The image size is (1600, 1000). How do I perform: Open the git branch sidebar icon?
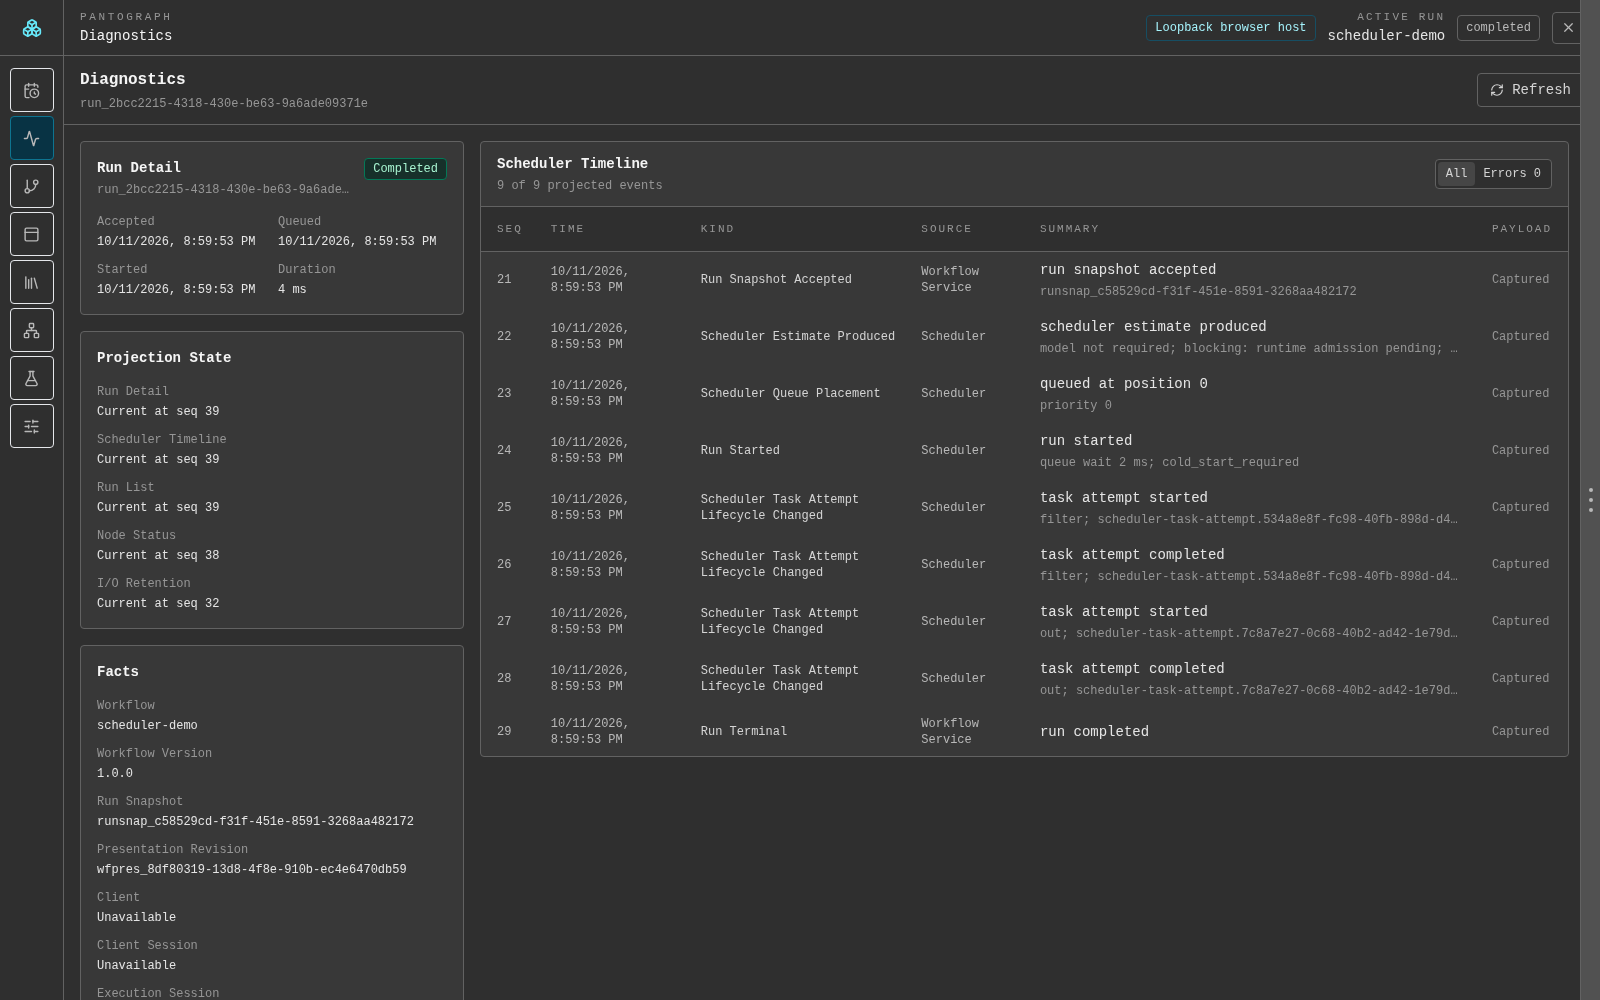(x=32, y=186)
